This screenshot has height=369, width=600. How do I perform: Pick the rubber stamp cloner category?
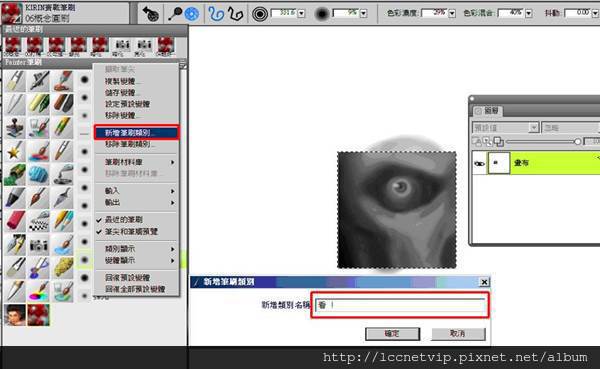15,128
